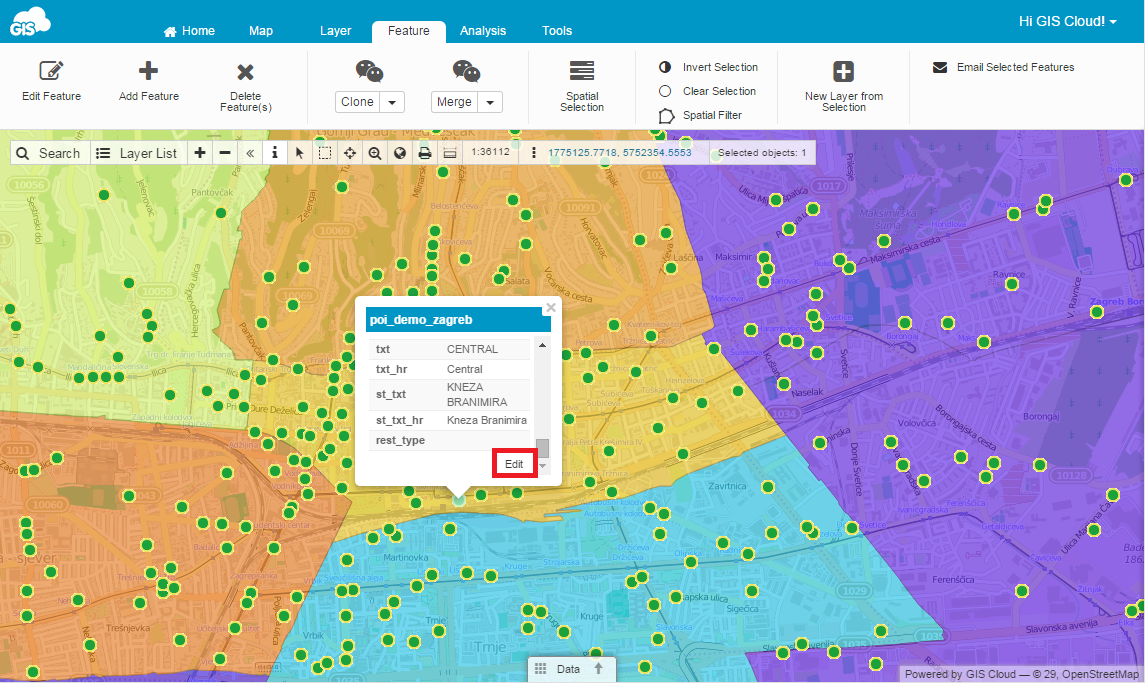This screenshot has height=683, width=1145.
Task: Expand the Clone dropdown arrow
Action: tap(393, 102)
